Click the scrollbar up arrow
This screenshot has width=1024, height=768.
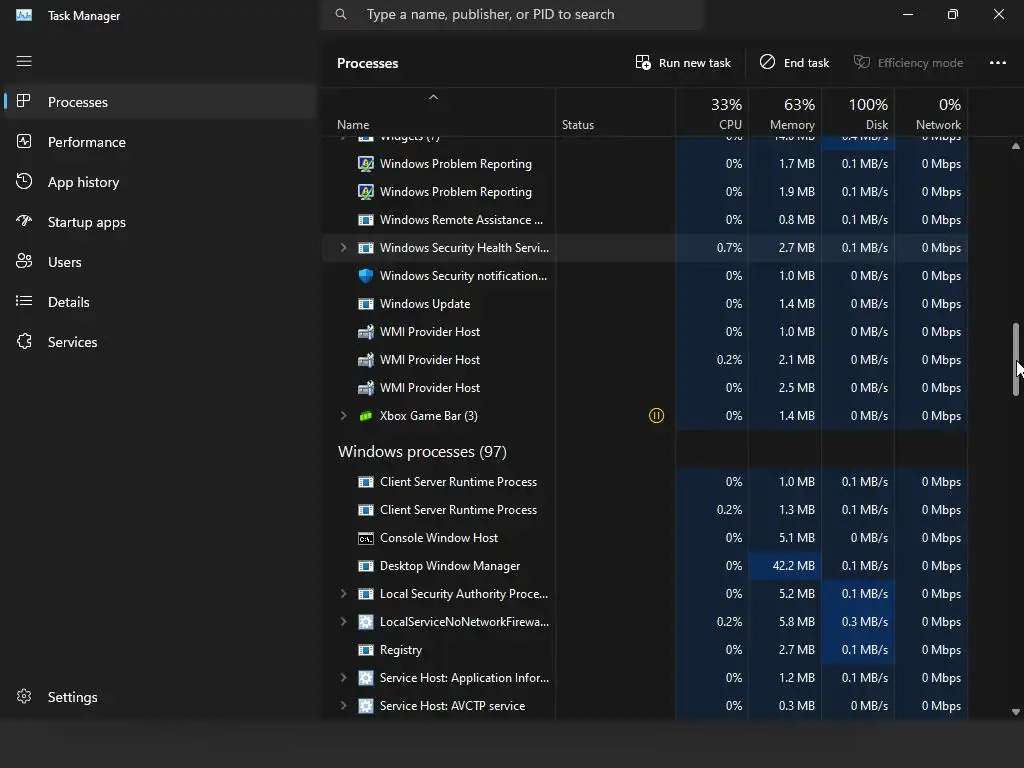click(x=1016, y=146)
